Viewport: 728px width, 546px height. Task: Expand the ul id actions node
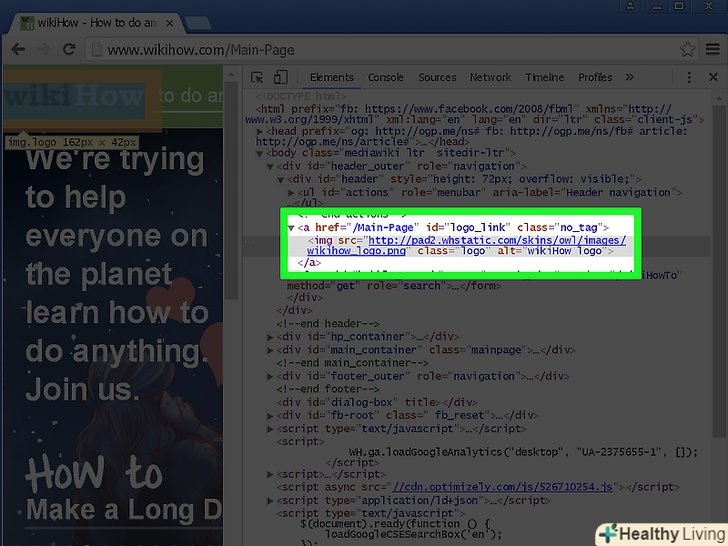tap(291, 192)
